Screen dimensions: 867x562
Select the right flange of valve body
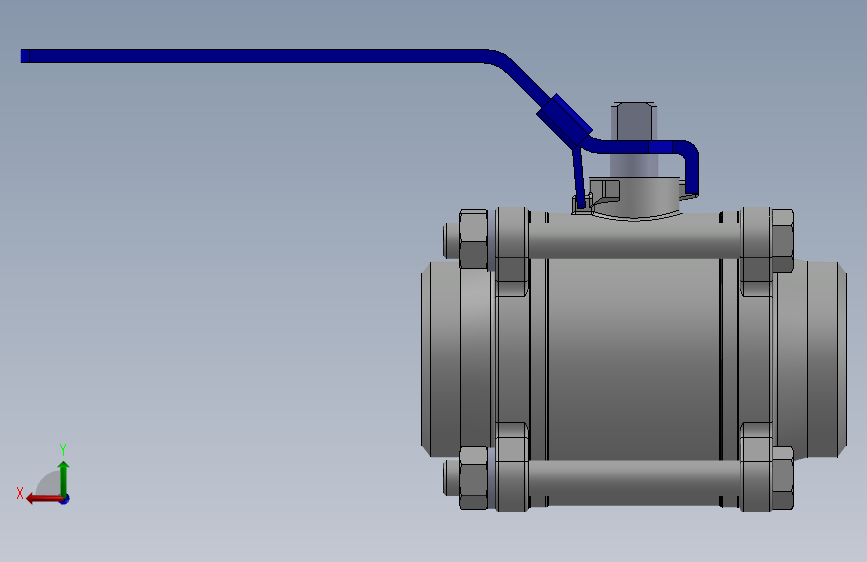(756, 360)
